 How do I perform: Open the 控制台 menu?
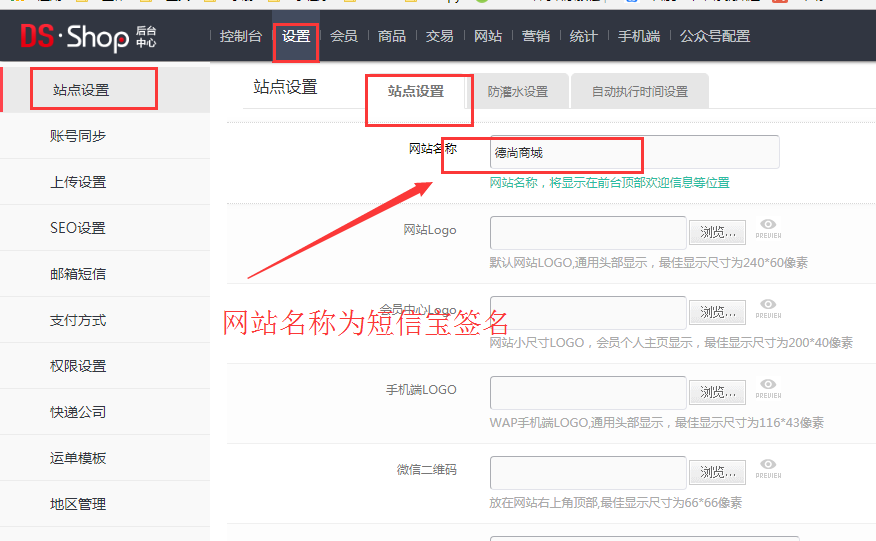[x=240, y=36]
